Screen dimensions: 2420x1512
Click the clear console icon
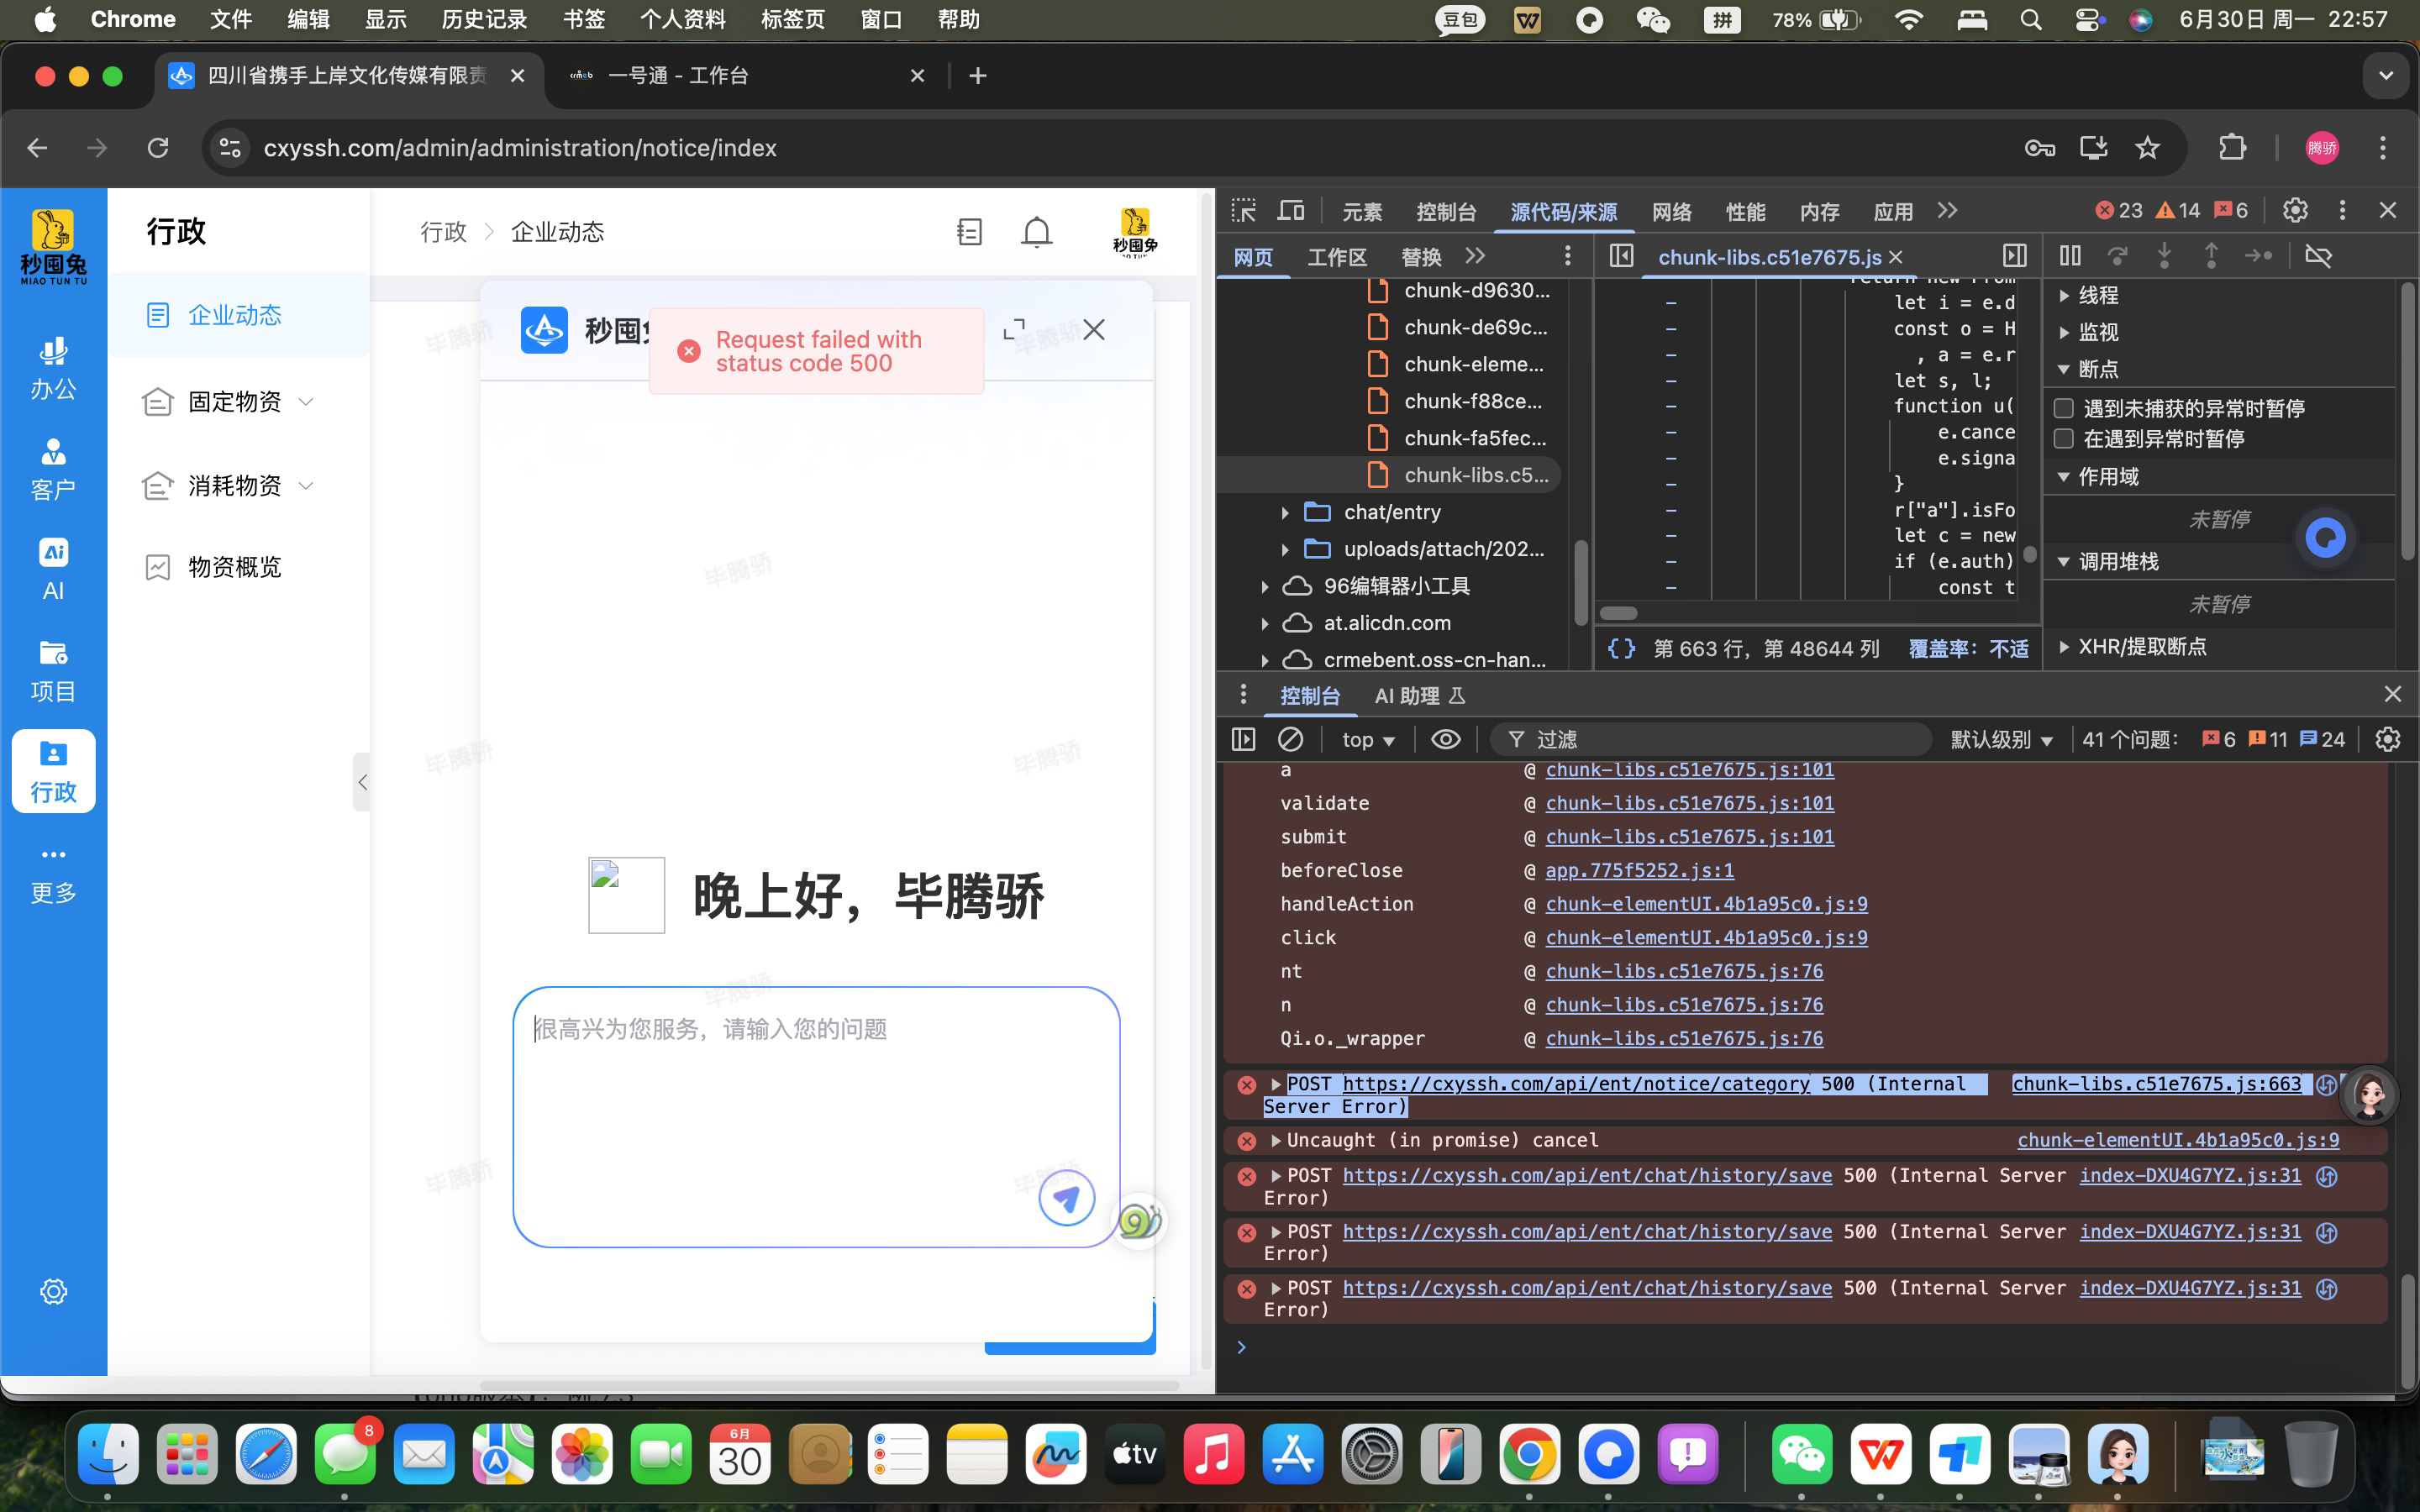click(x=1290, y=739)
